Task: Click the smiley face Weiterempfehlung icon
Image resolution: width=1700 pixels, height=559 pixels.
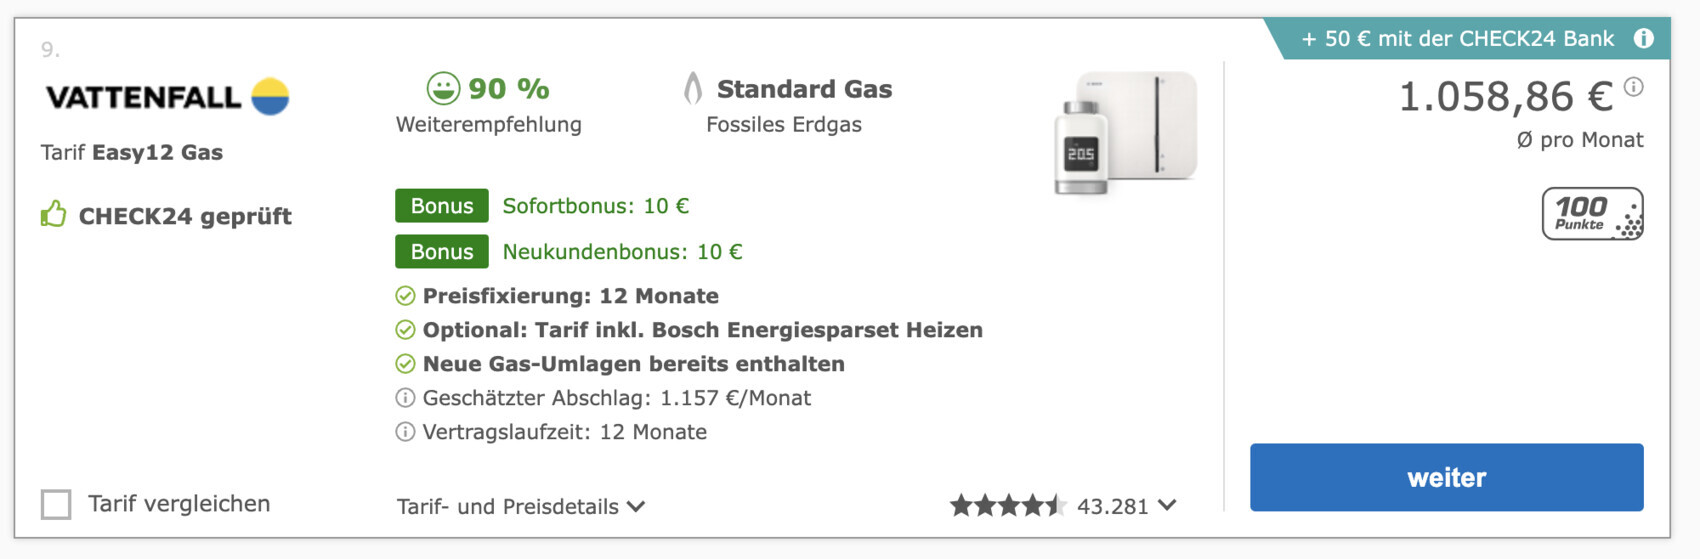Action: (x=443, y=88)
